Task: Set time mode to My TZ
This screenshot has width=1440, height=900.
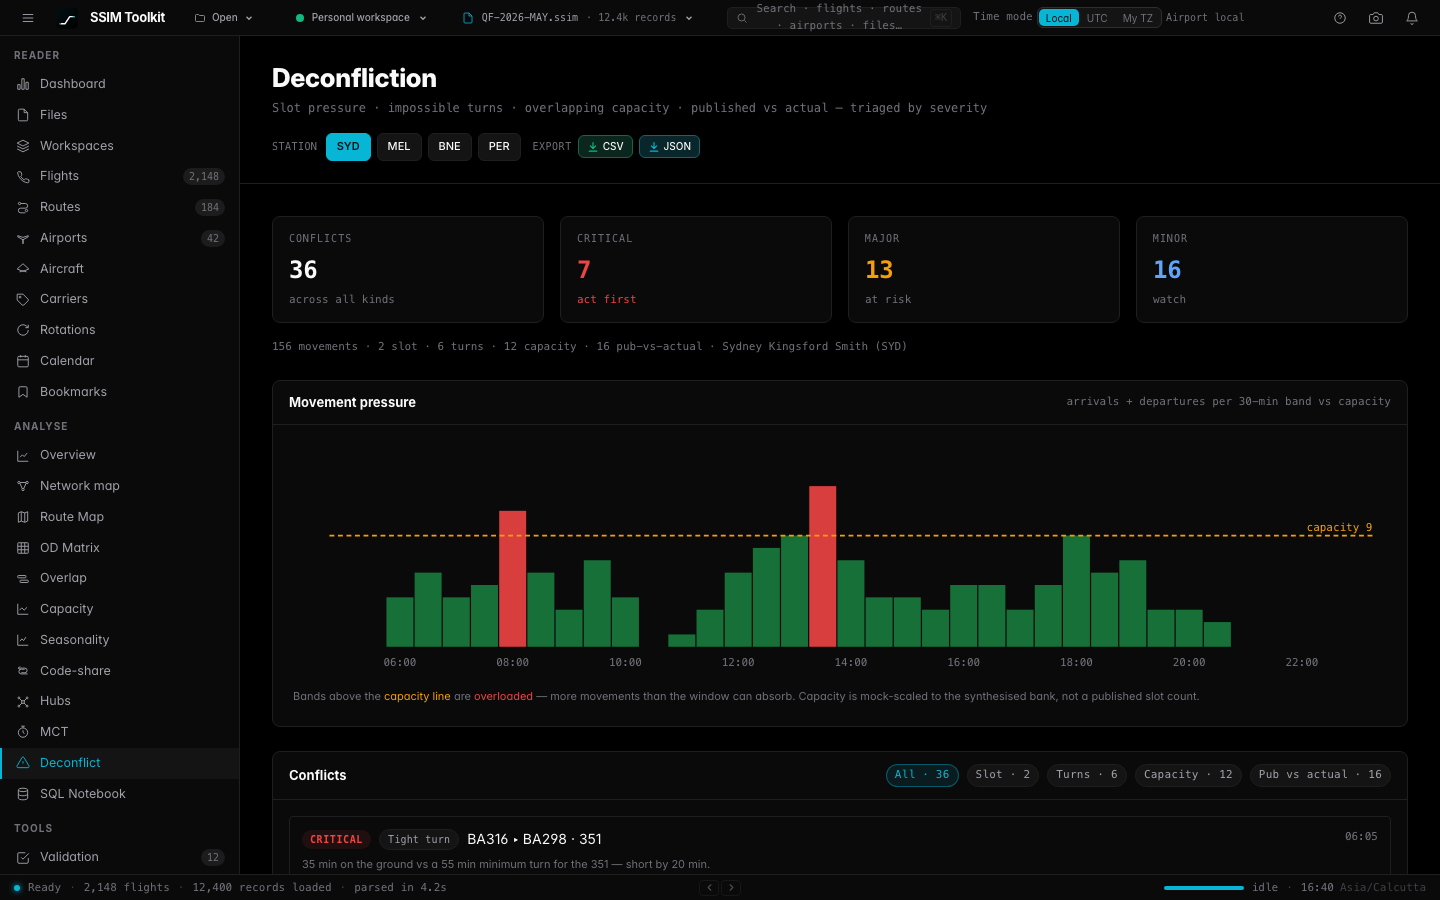Action: click(1137, 18)
